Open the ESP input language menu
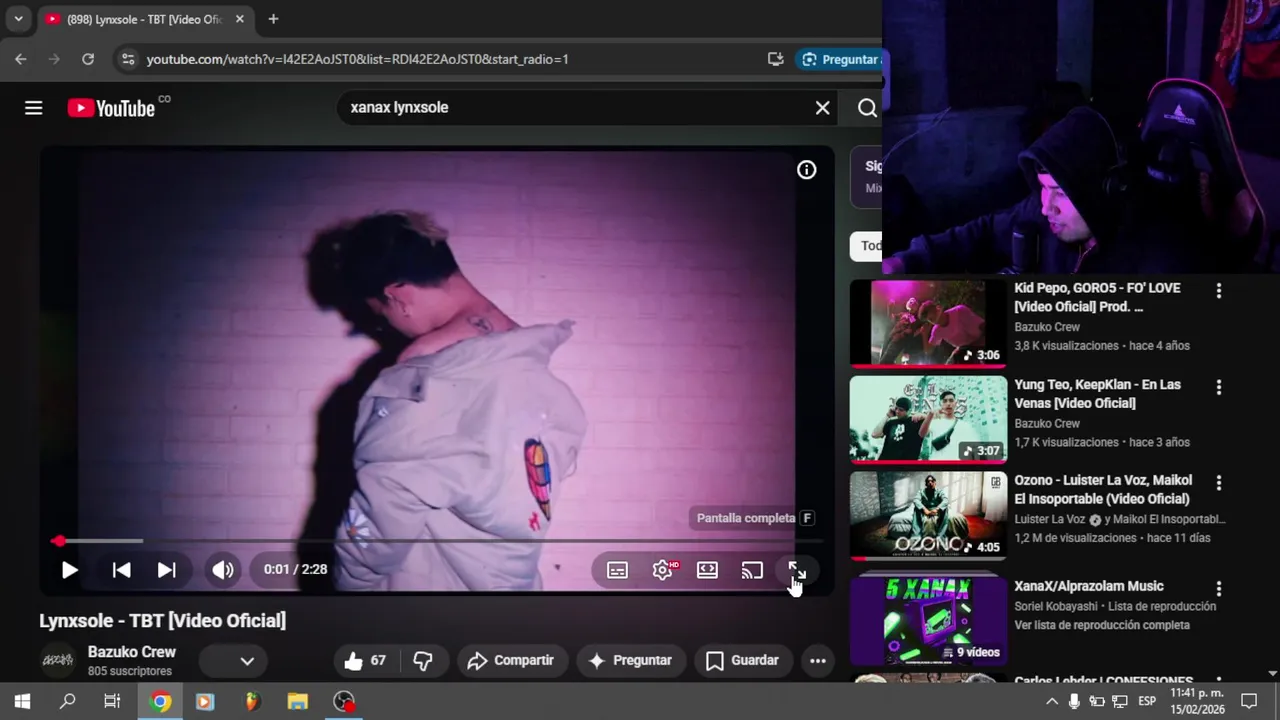 1147,701
